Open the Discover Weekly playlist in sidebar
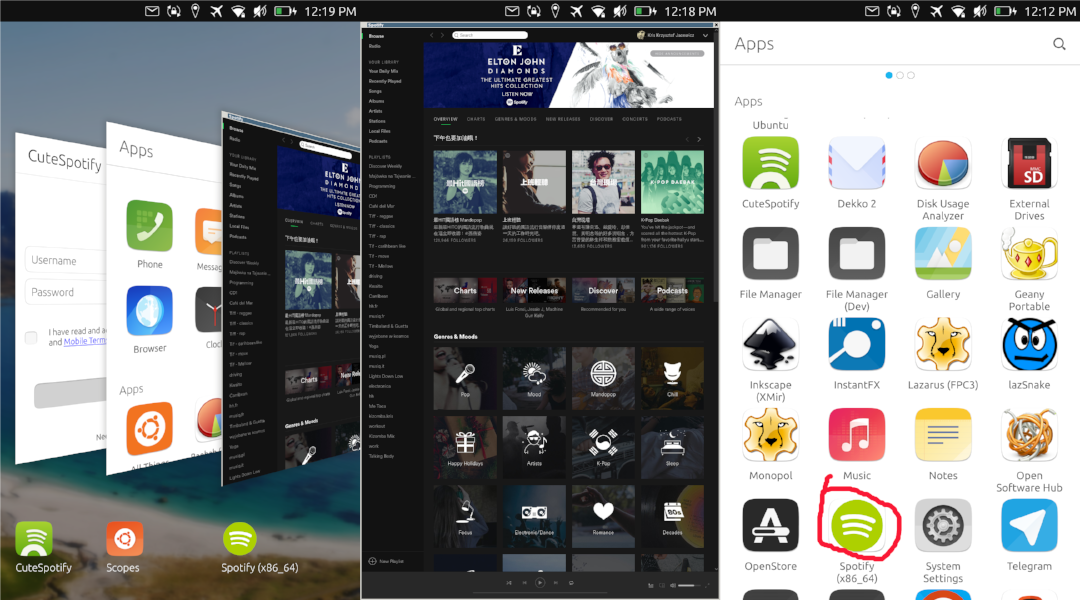The height and width of the screenshot is (600, 1080). (386, 166)
